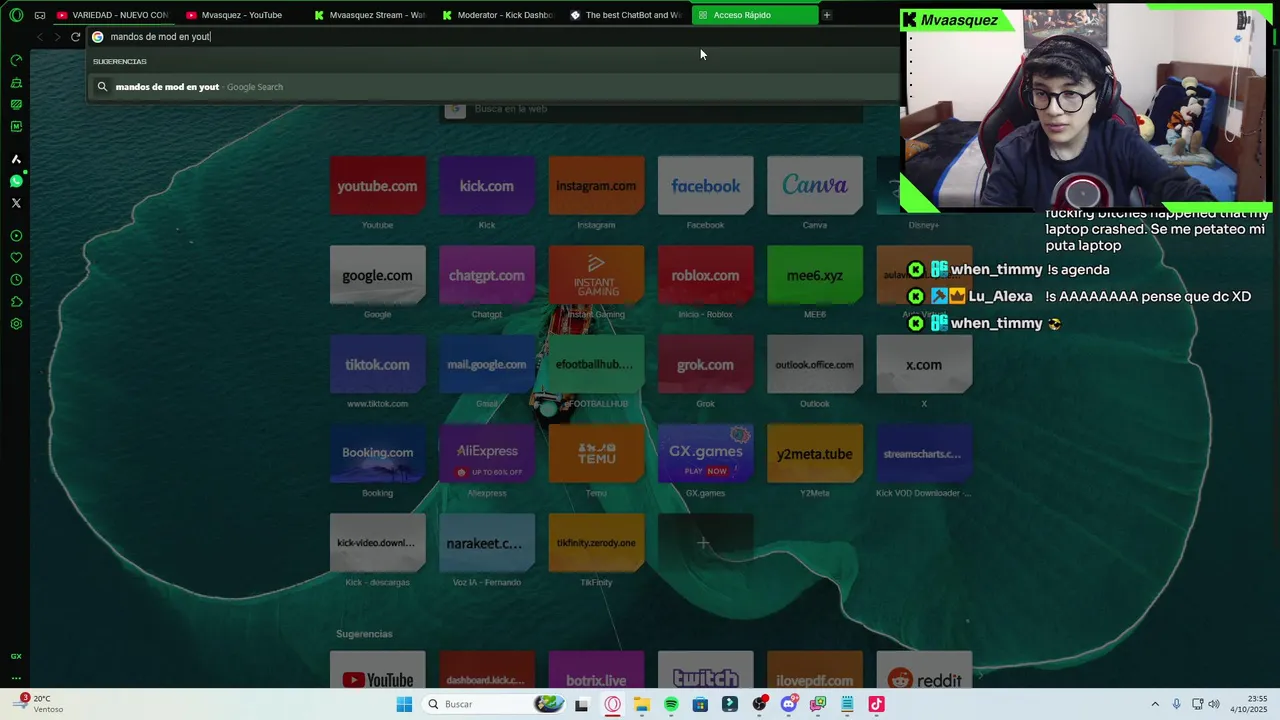The image size is (1280, 720).
Task: Open the roblox.com speed dial tile
Action: pyautogui.click(x=705, y=275)
